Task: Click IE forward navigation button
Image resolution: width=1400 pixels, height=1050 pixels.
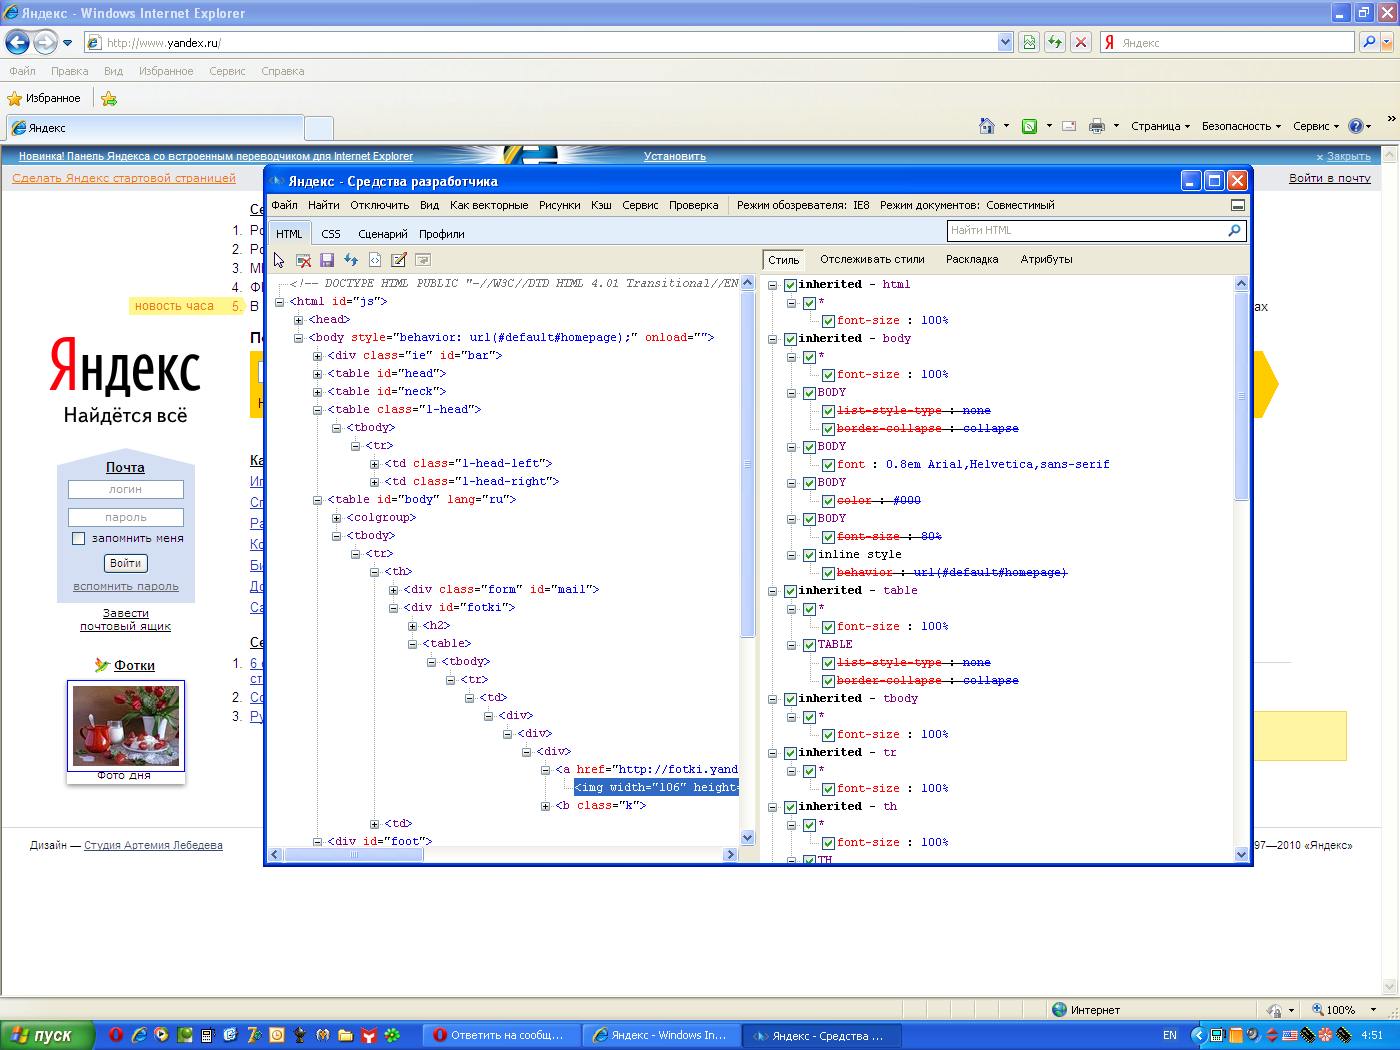Action: (x=45, y=42)
